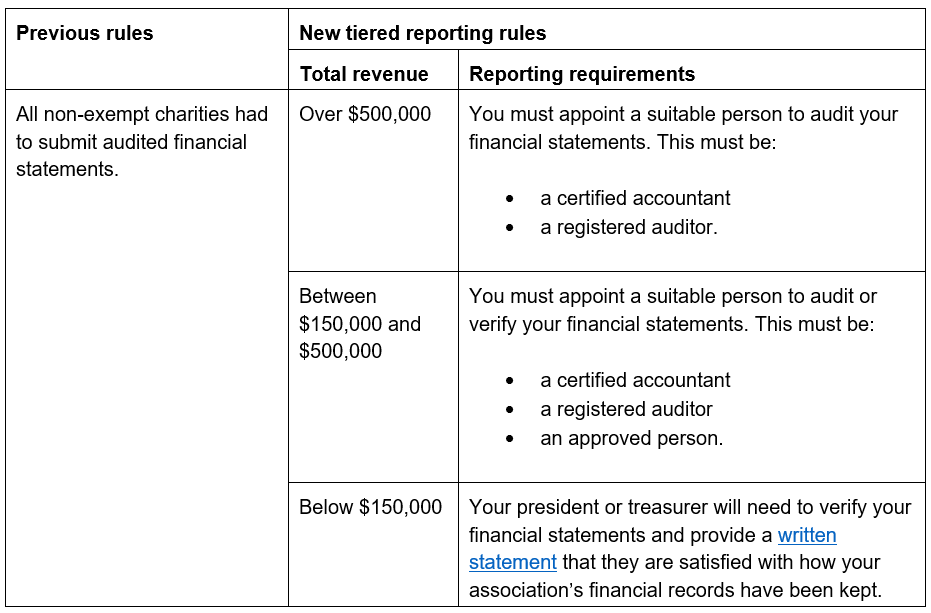Viewport: 931px width, 613px height.
Task: Select the "Reporting requirements" column header
Action: click(581, 74)
